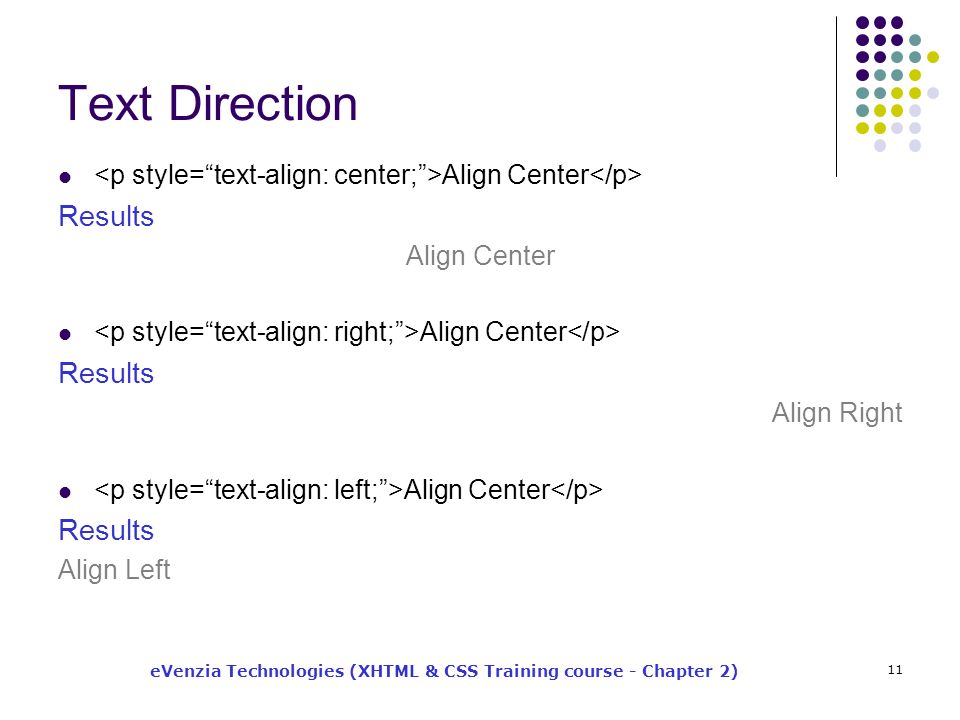This screenshot has width=960, height=720.
Task: Click the third bullet dot before left code
Action: coord(65,492)
